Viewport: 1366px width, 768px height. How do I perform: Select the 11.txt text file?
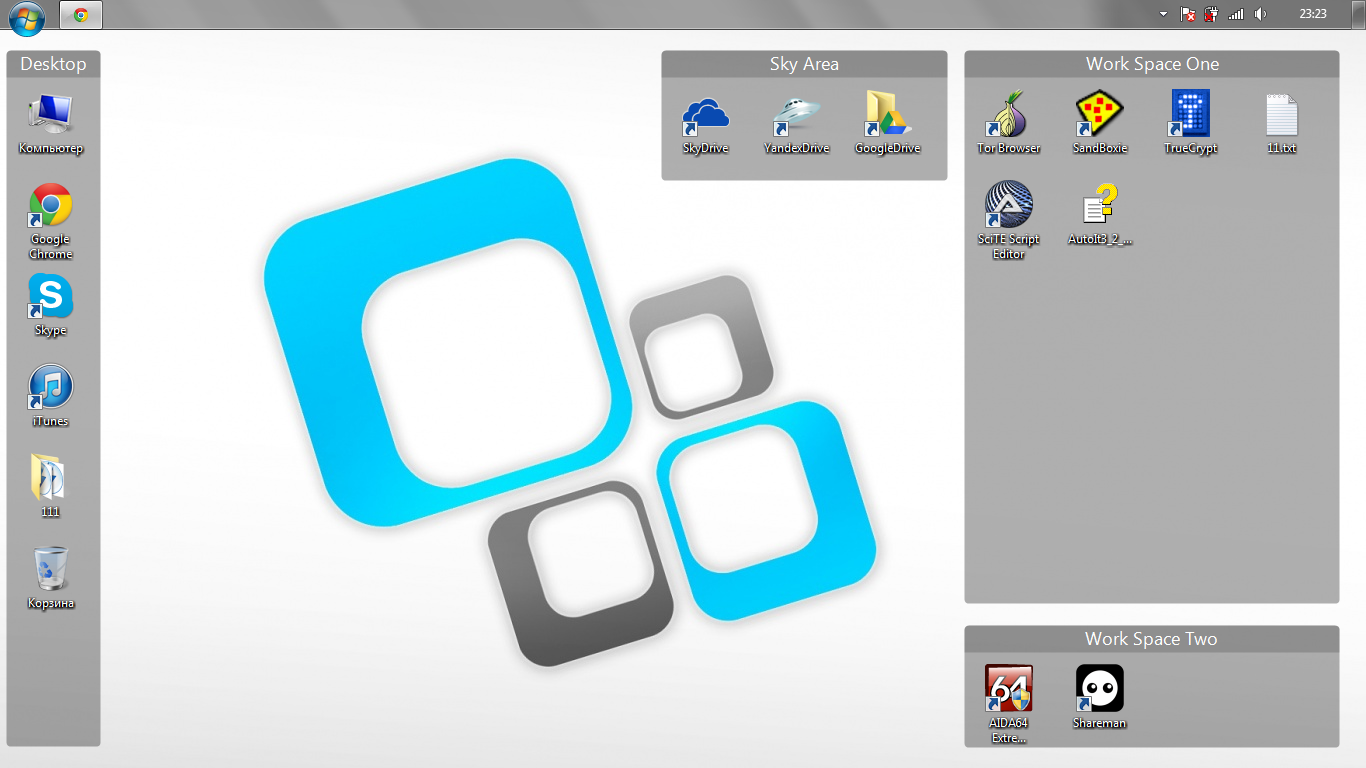click(1281, 114)
